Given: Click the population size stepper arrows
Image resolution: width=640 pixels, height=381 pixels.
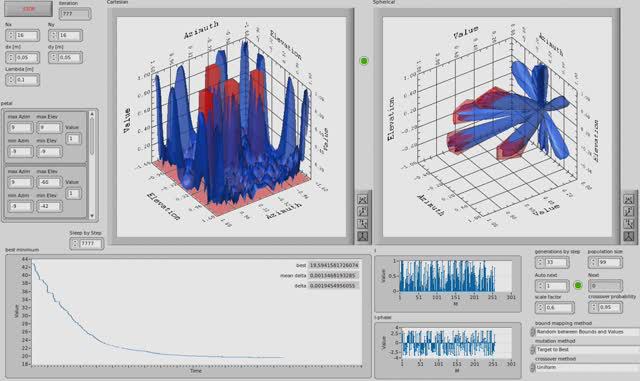Looking at the screenshot, I should [x=593, y=262].
